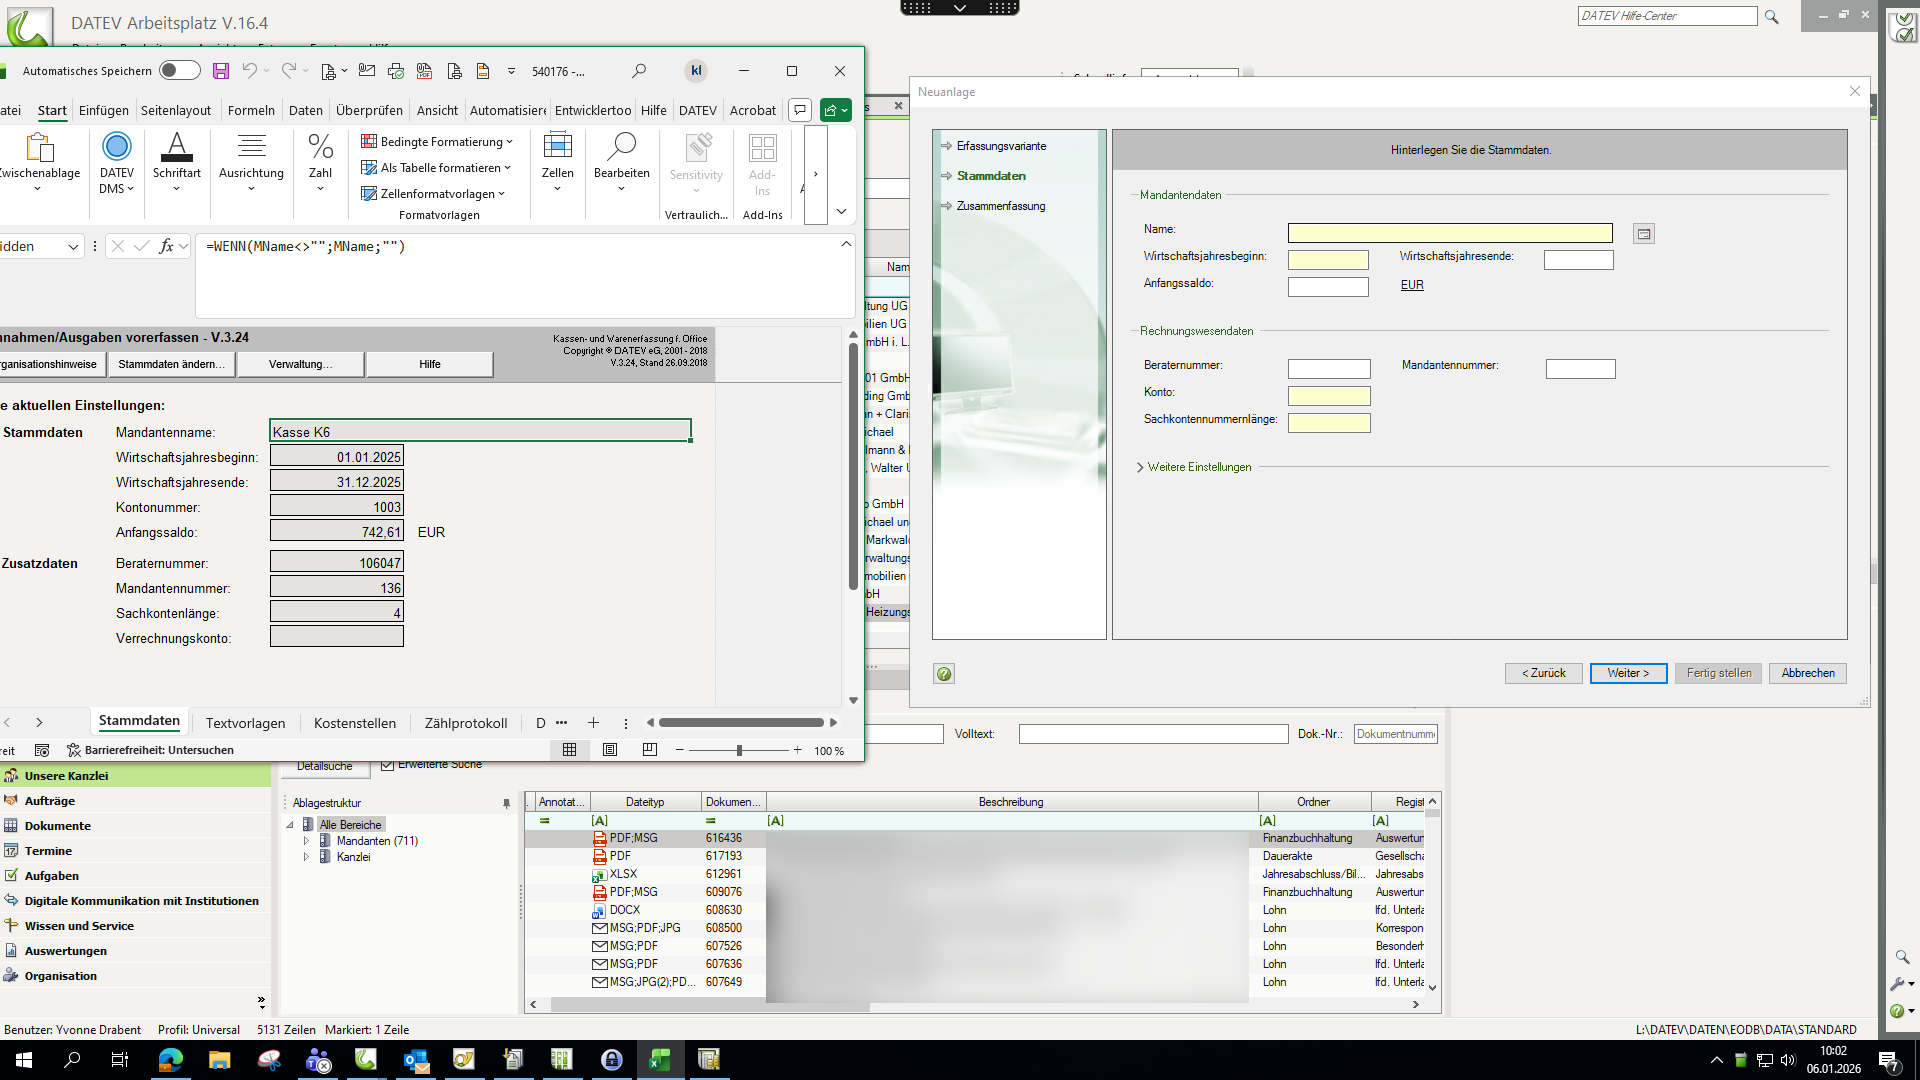Click the DATEV Hilfe-Center search icon
The height and width of the screenshot is (1080, 1920).
point(1772,17)
